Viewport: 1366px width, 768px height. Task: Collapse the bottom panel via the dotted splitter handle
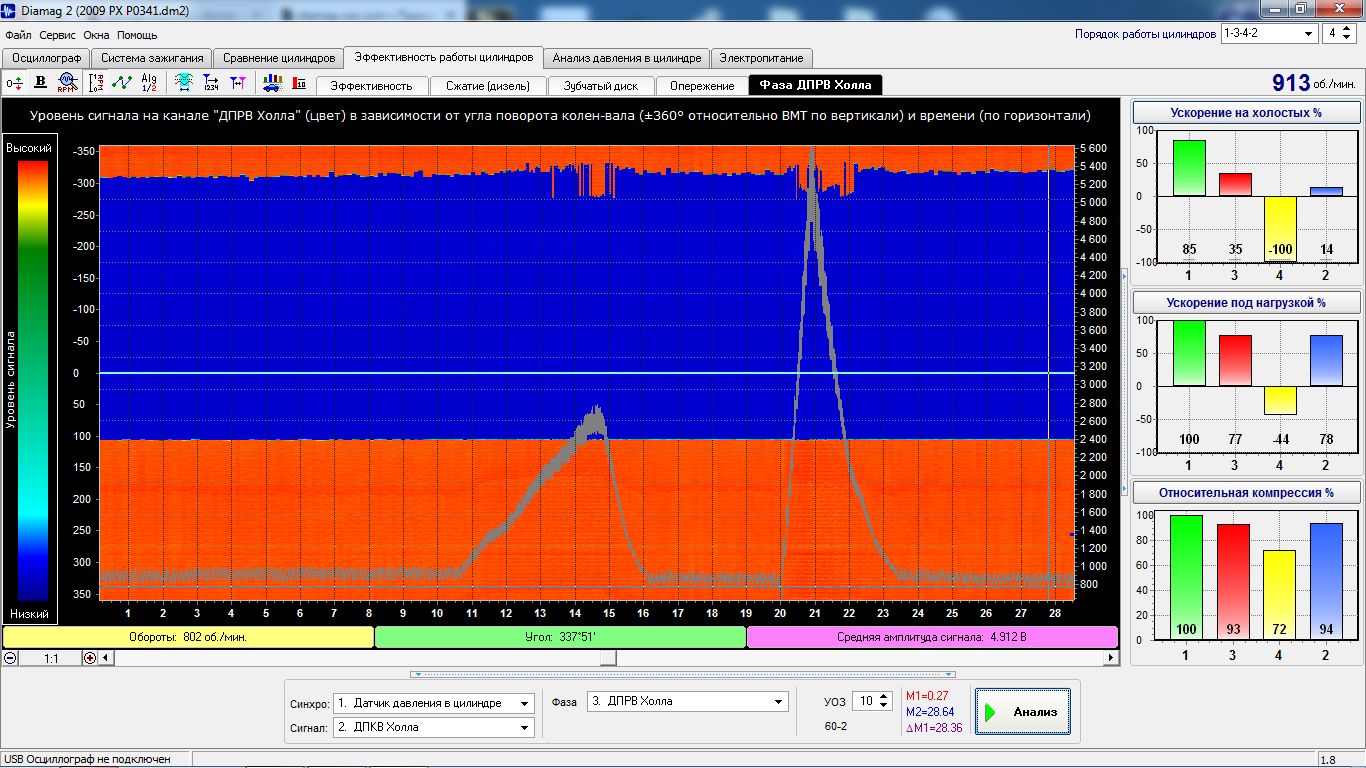coord(683,675)
